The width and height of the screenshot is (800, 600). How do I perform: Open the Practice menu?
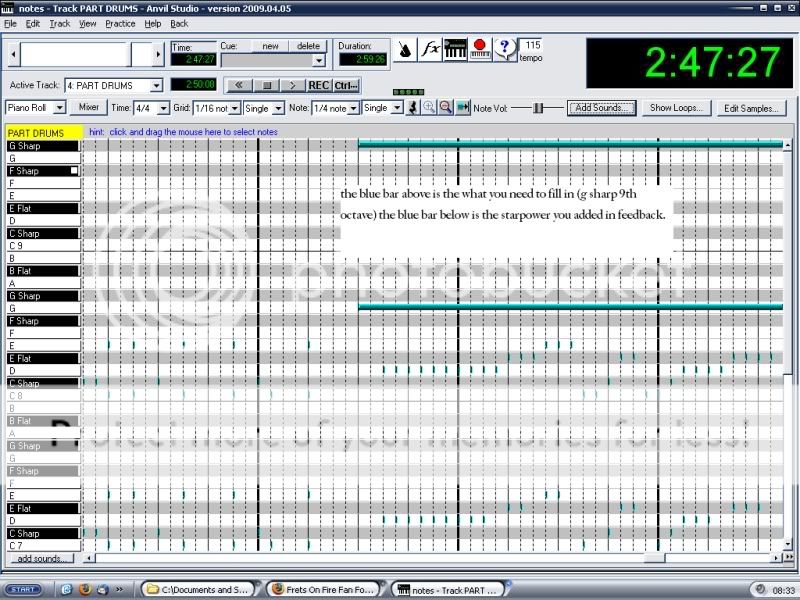[120, 23]
